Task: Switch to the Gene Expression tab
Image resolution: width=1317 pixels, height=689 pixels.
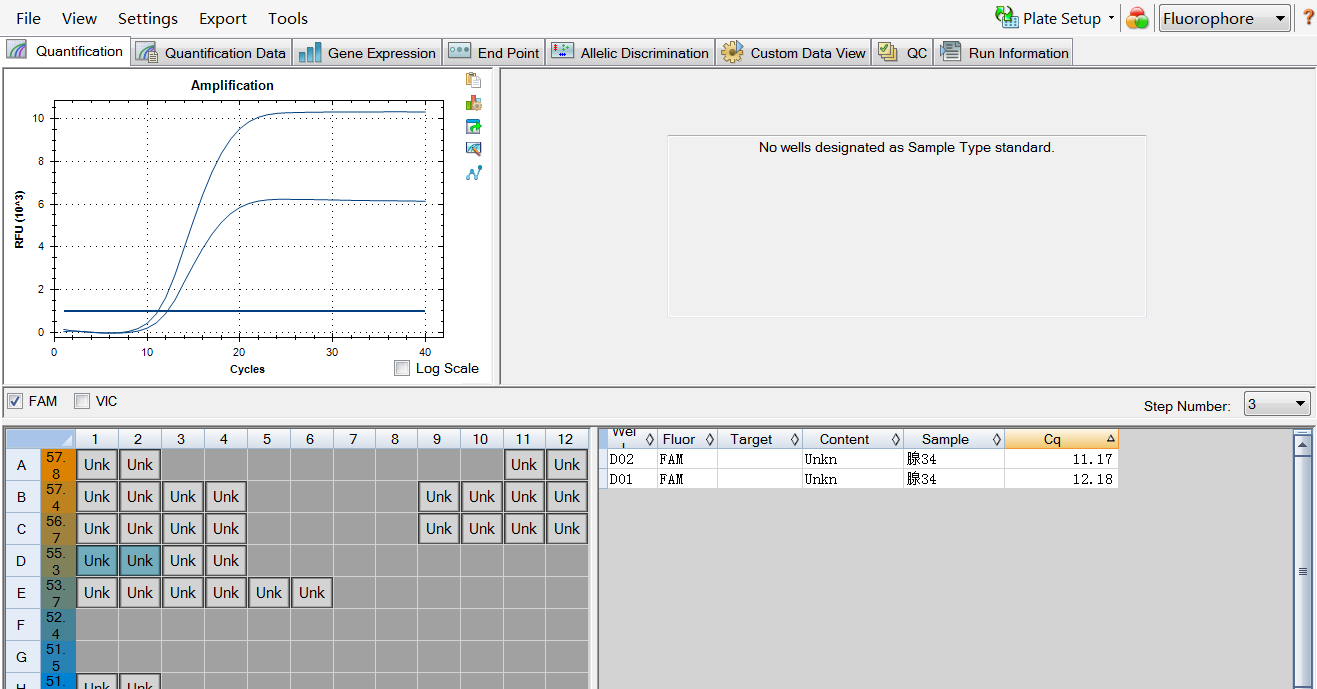Action: [367, 53]
